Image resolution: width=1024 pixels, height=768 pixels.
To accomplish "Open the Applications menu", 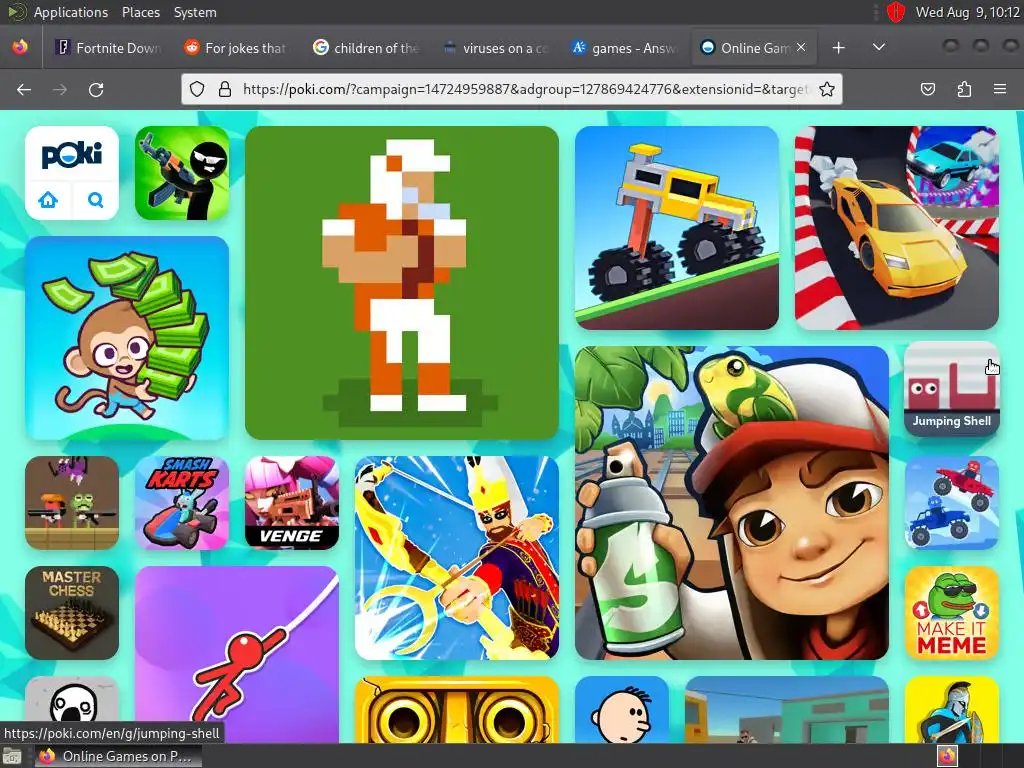I will tap(71, 12).
